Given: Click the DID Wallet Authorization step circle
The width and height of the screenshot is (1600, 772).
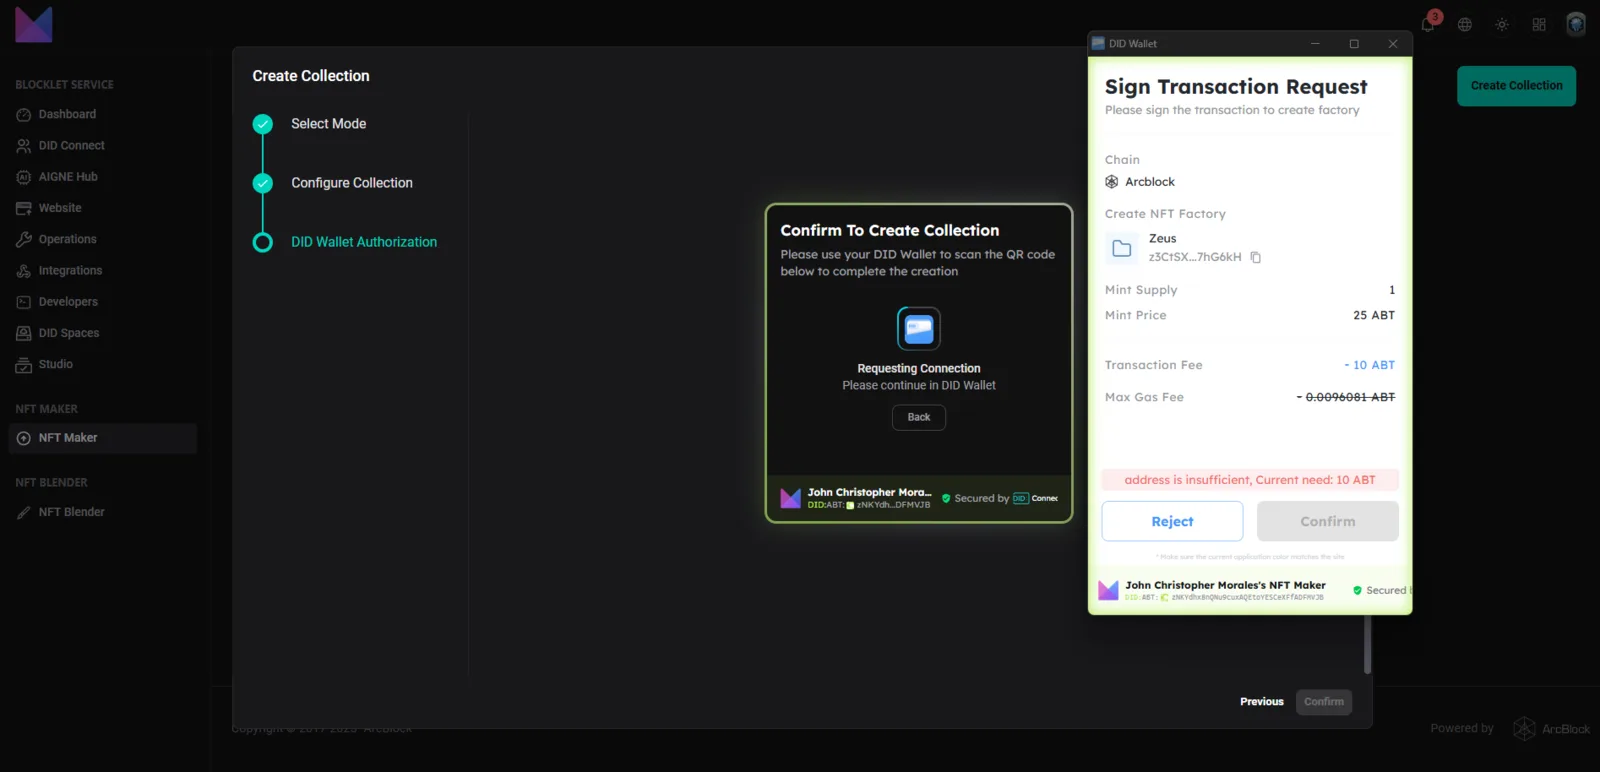Looking at the screenshot, I should [x=263, y=242].
